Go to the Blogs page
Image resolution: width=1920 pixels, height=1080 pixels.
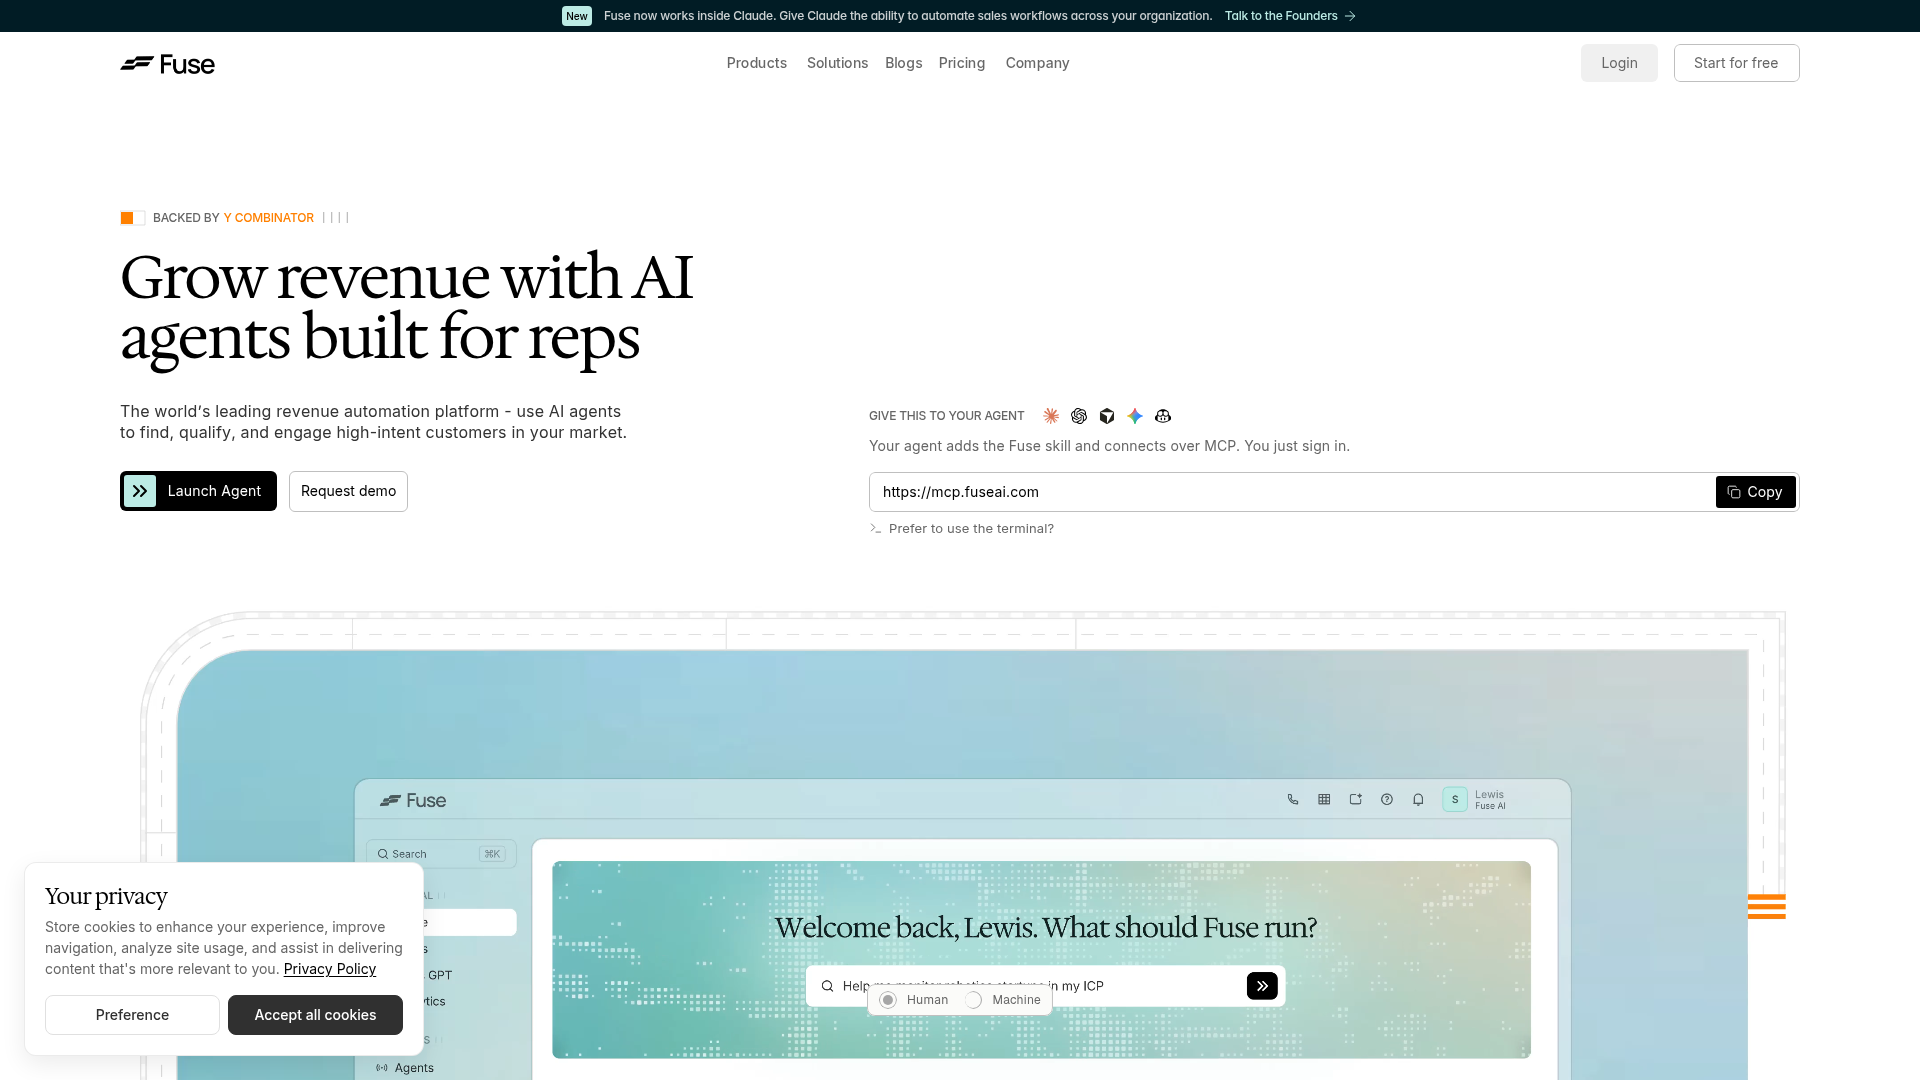tap(903, 63)
